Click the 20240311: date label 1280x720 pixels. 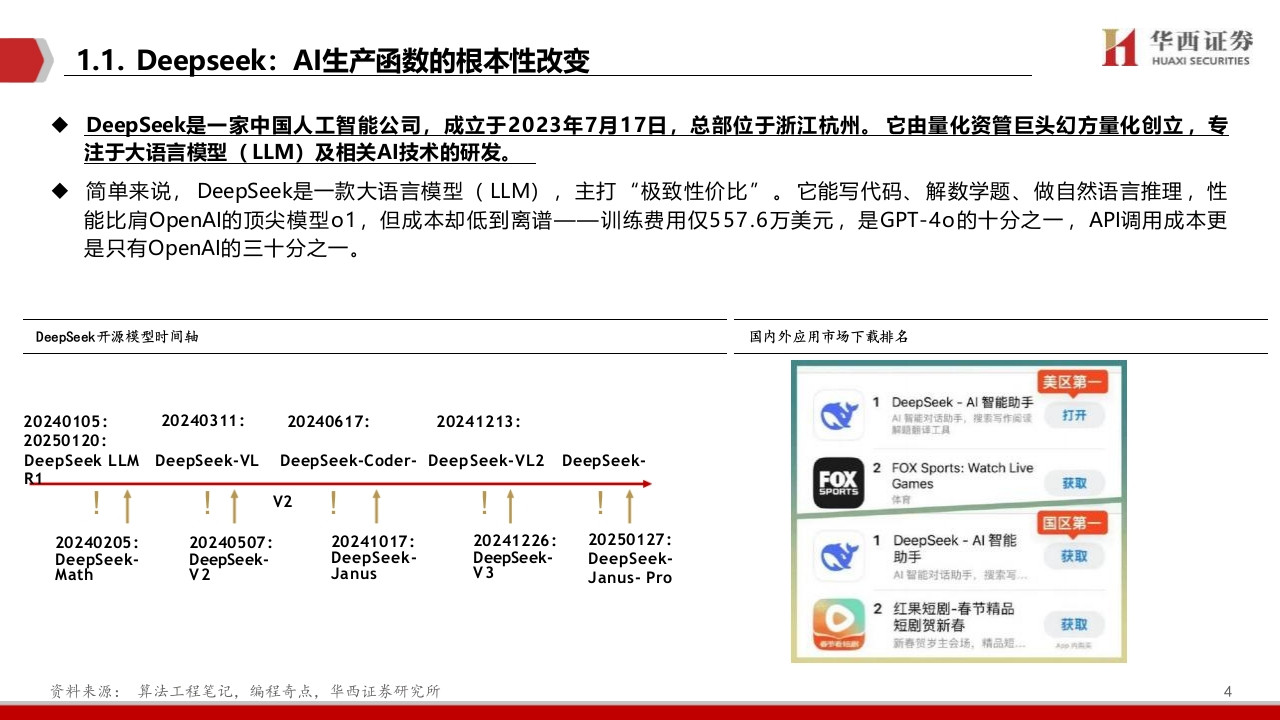point(203,420)
